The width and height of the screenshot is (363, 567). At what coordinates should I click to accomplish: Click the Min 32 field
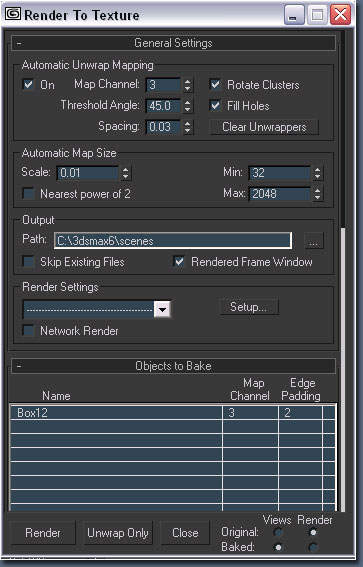coord(280,173)
